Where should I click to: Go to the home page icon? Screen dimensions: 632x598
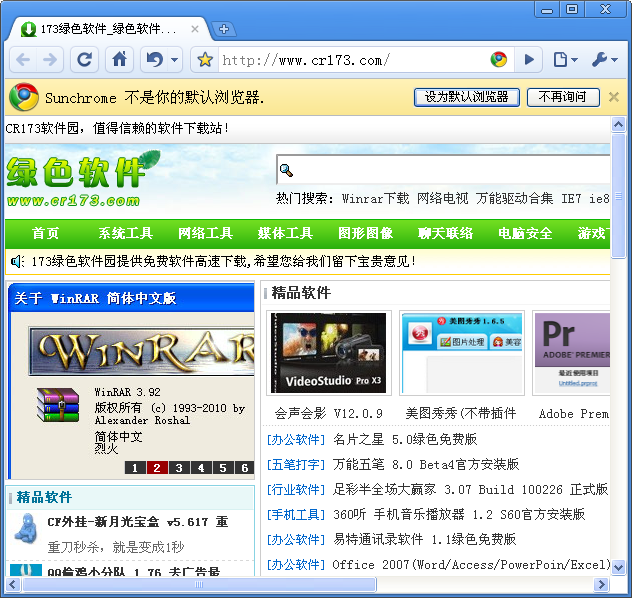coord(119,60)
